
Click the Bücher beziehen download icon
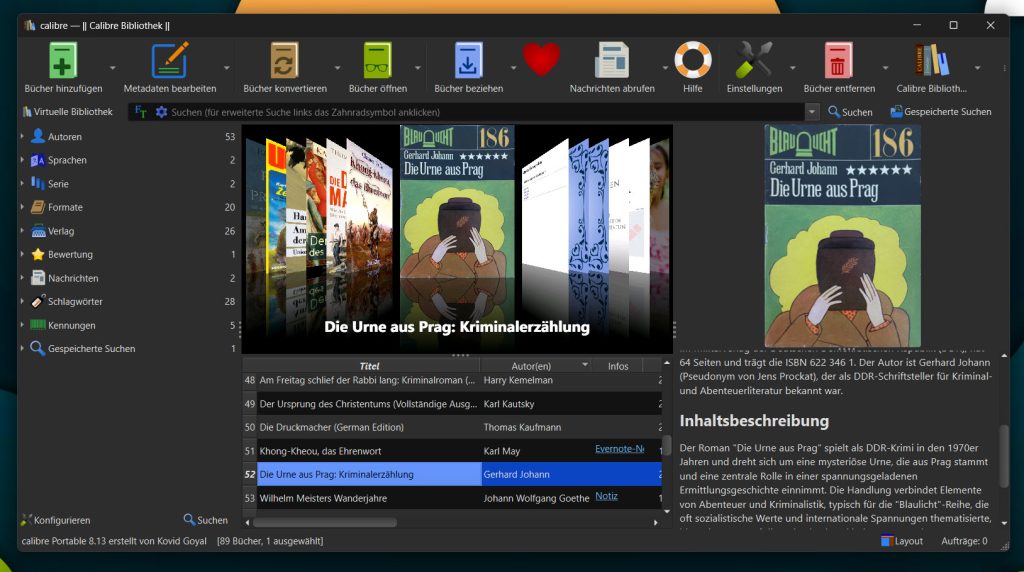468,61
